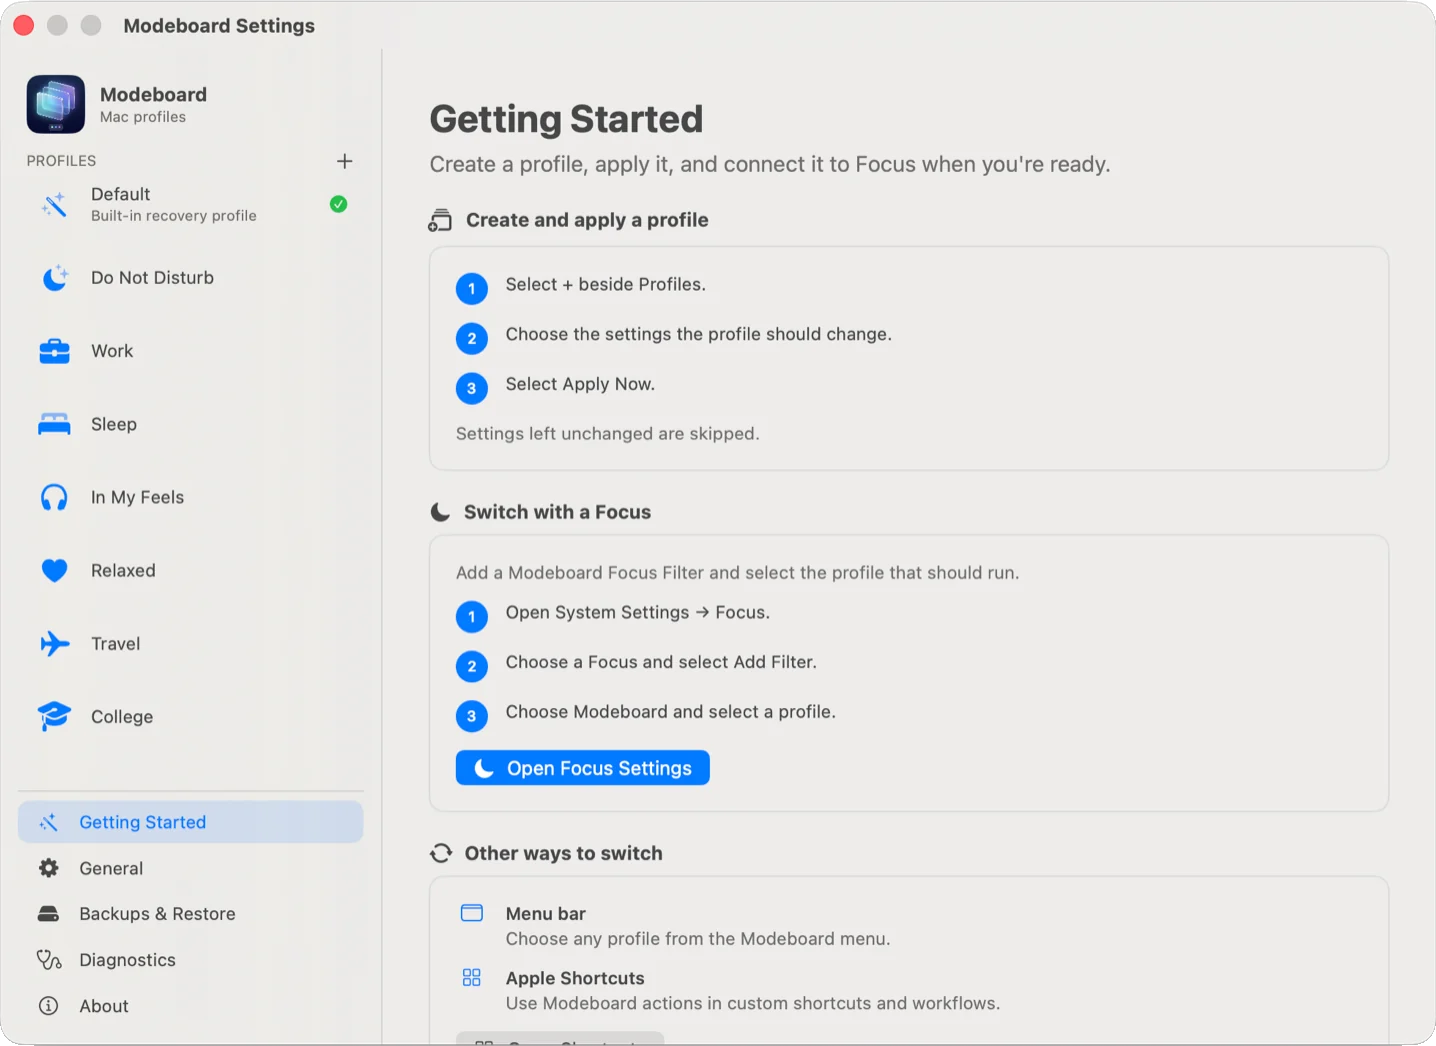Image resolution: width=1436 pixels, height=1046 pixels.
Task: Open the General settings section label
Action: click(x=111, y=868)
